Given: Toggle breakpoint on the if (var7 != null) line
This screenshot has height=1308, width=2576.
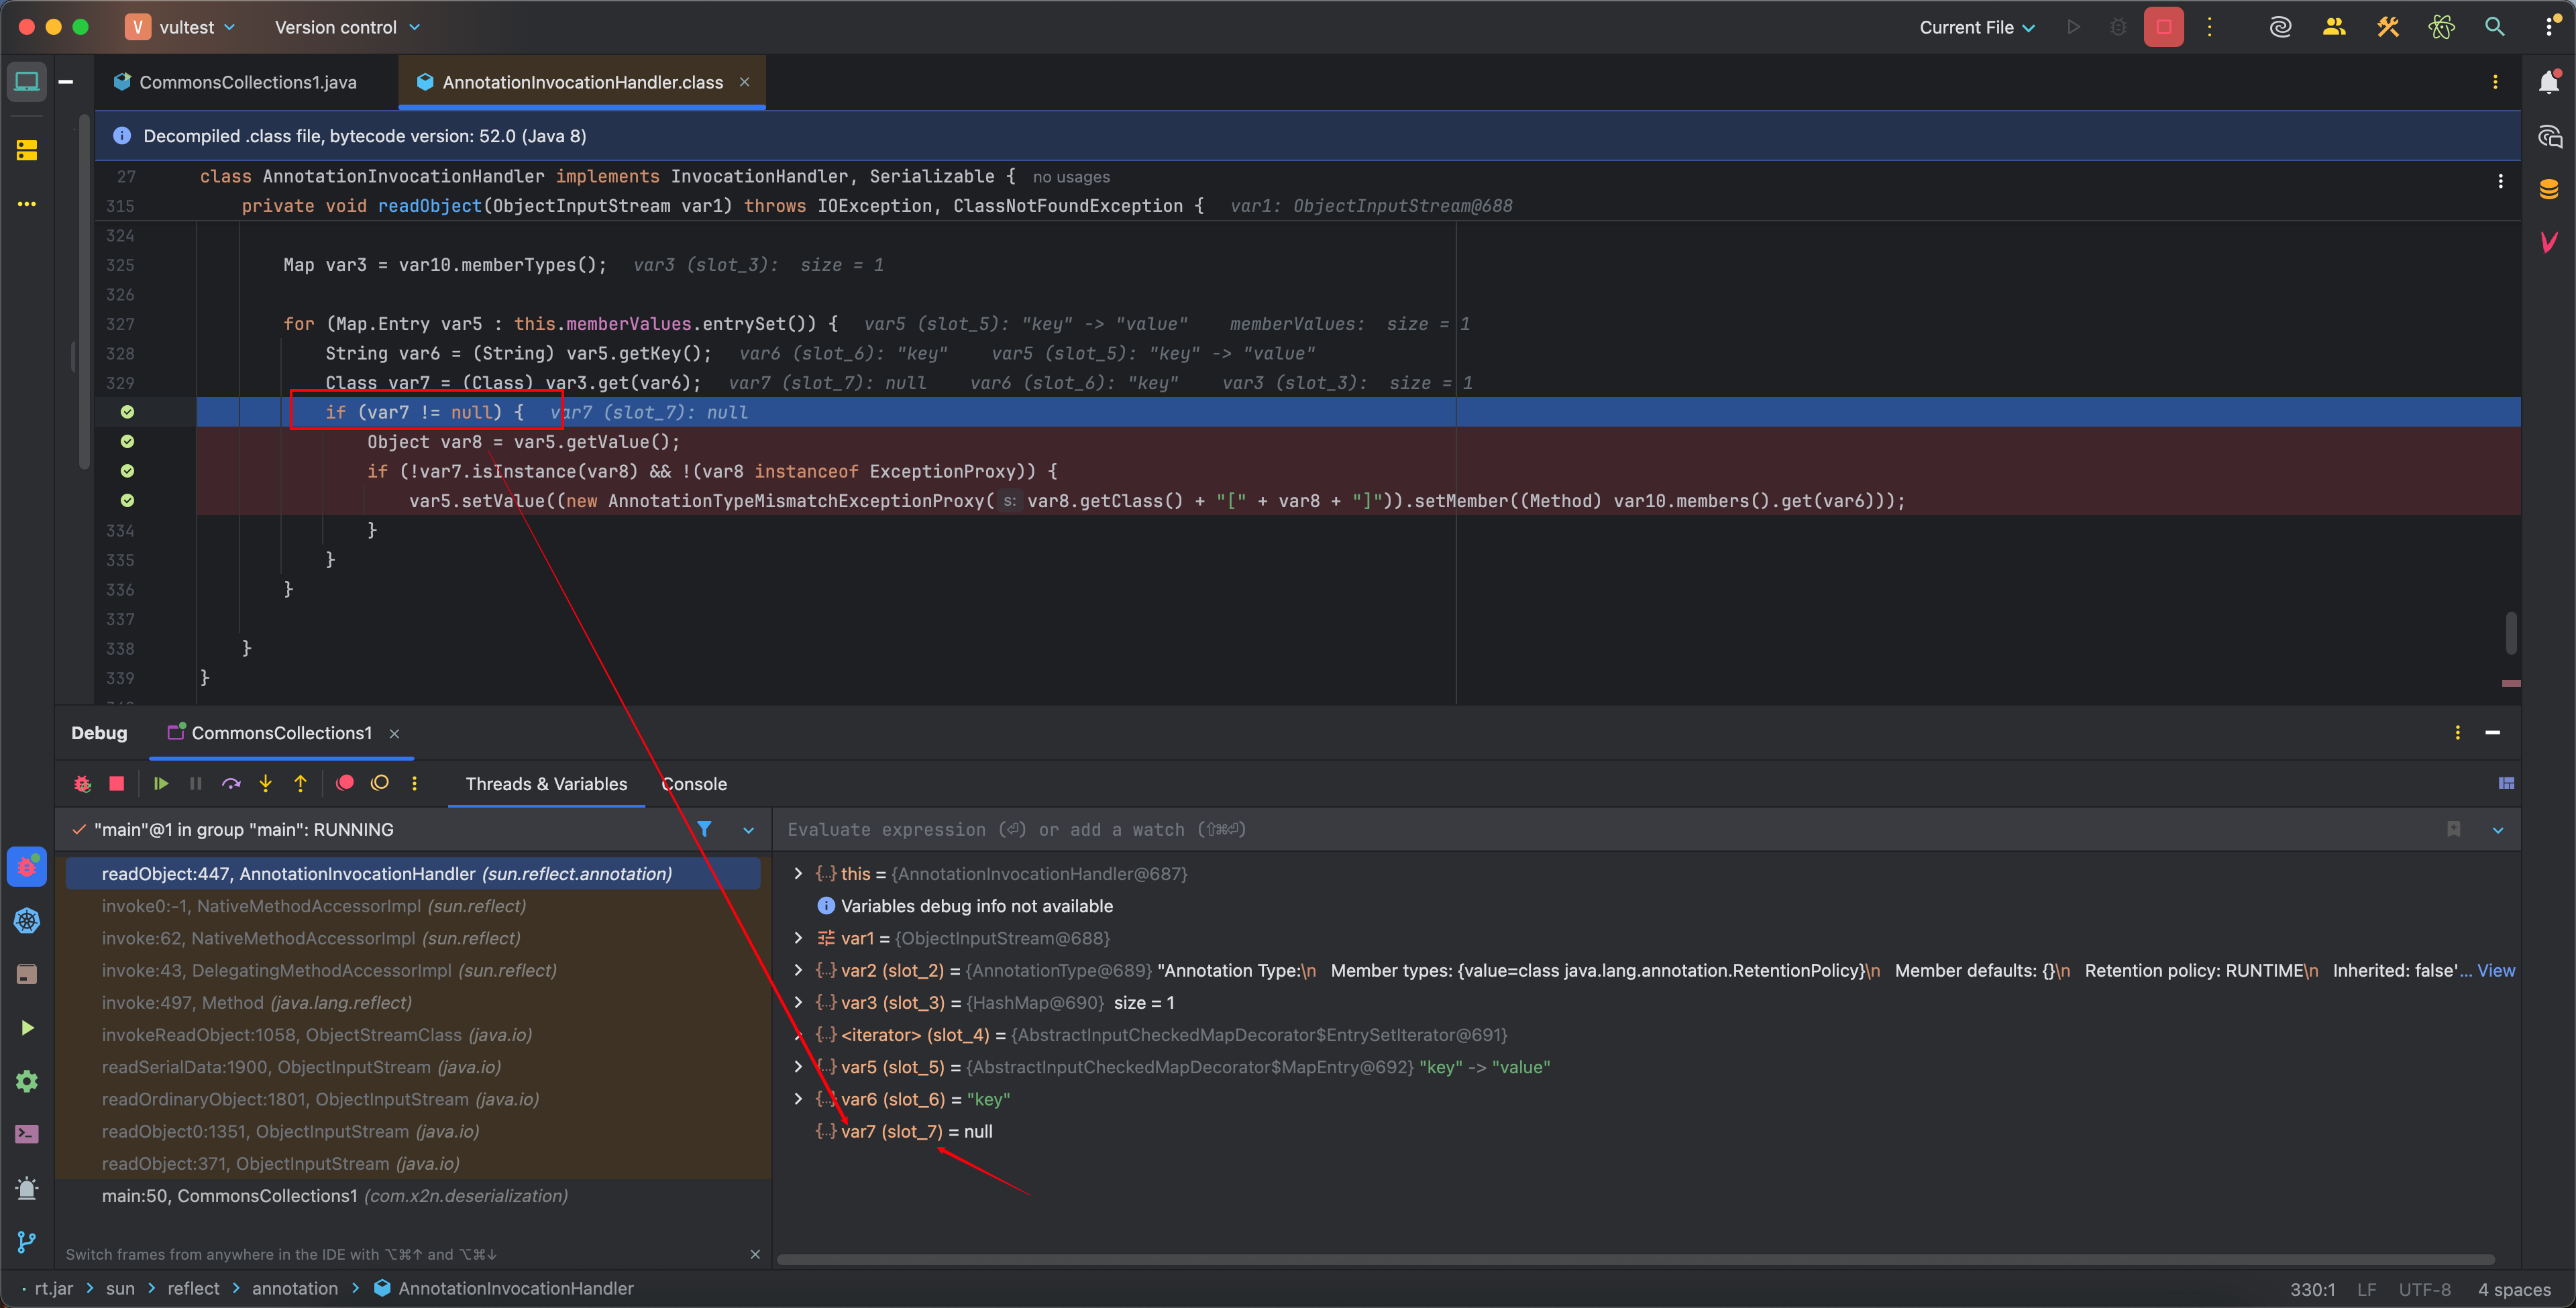Looking at the screenshot, I should pyautogui.click(x=127, y=412).
